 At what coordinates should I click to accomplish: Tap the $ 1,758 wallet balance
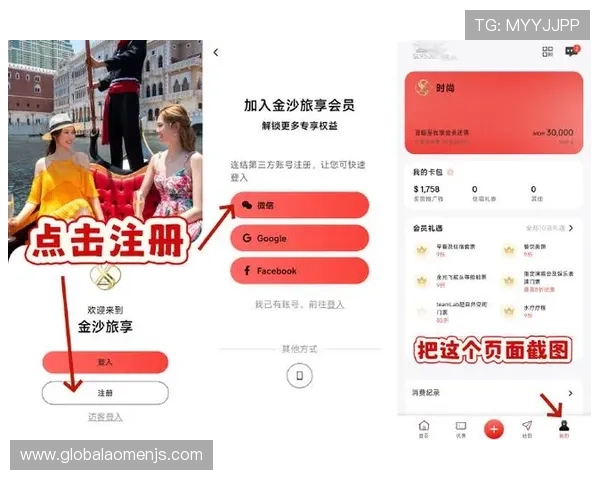pos(427,189)
